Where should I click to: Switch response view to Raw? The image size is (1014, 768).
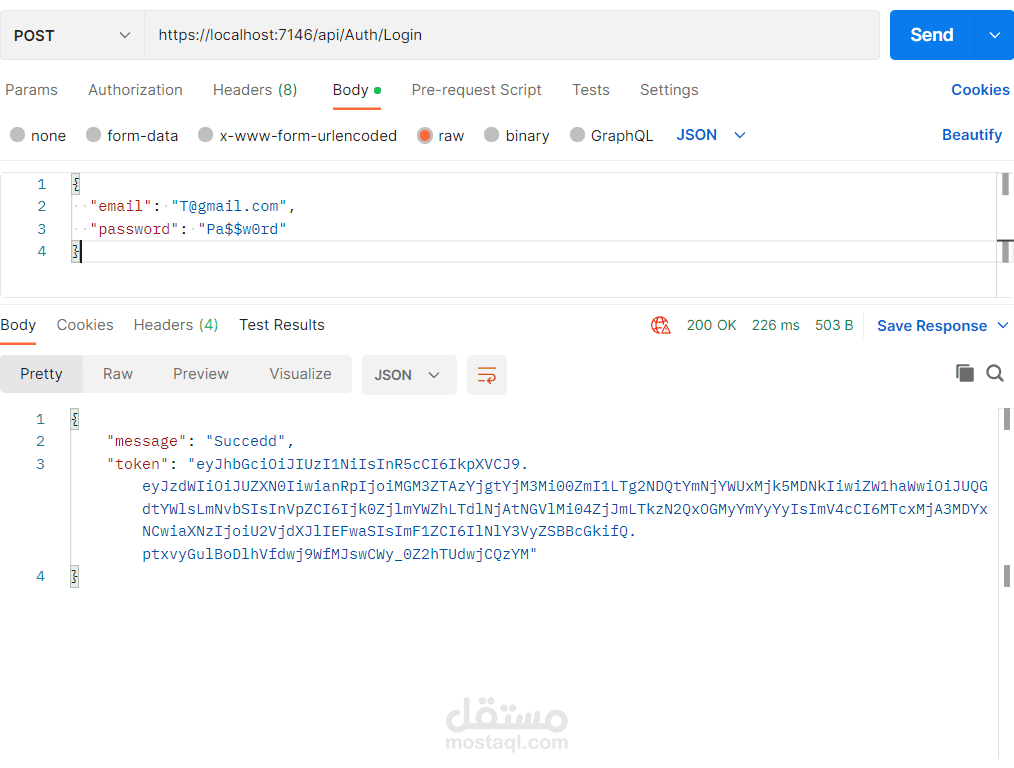point(118,374)
